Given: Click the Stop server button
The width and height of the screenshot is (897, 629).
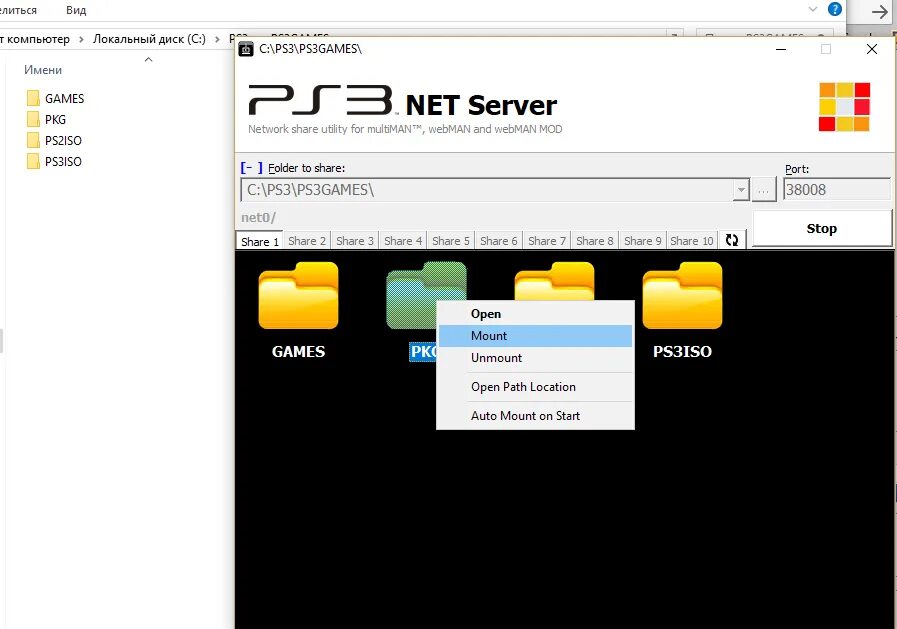Looking at the screenshot, I should point(821,229).
